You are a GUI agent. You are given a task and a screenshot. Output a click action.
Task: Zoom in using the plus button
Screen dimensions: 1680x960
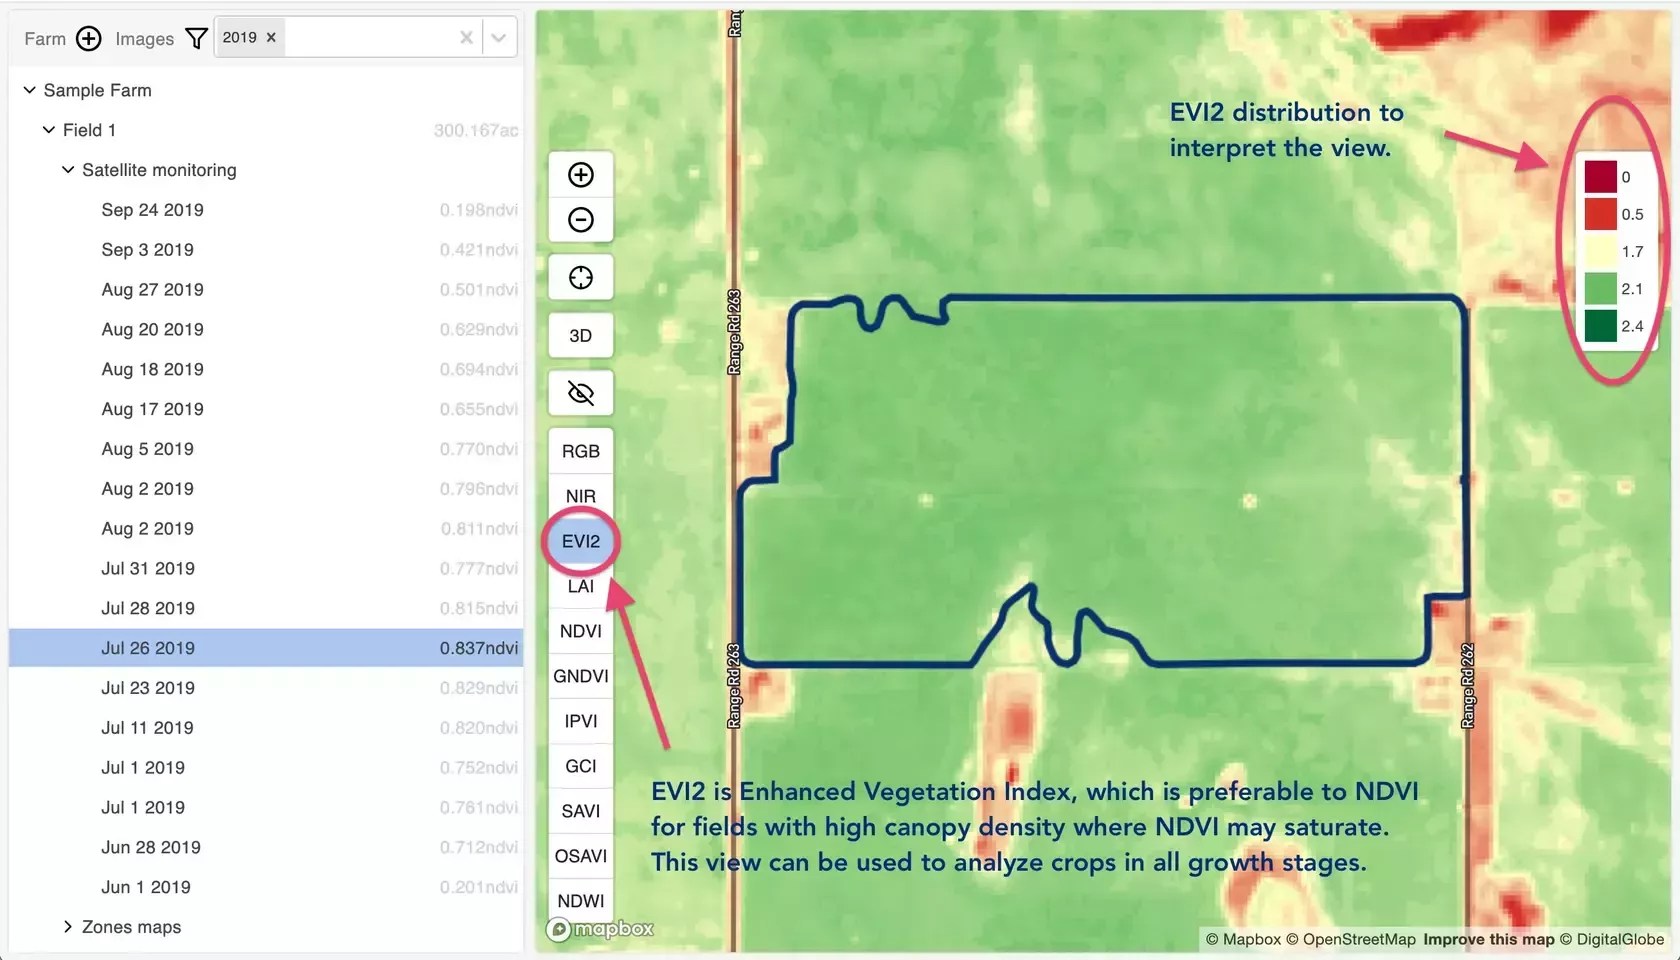pyautogui.click(x=580, y=174)
